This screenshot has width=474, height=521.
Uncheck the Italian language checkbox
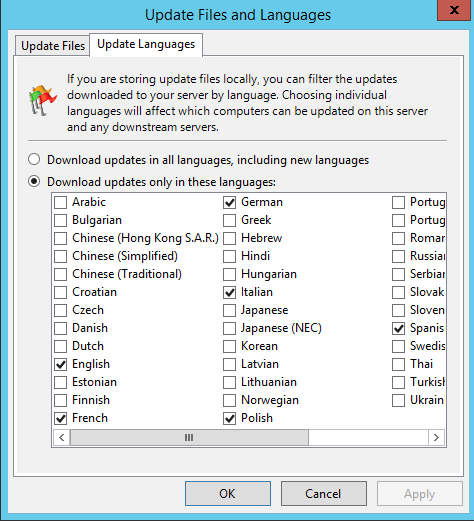coord(230,292)
